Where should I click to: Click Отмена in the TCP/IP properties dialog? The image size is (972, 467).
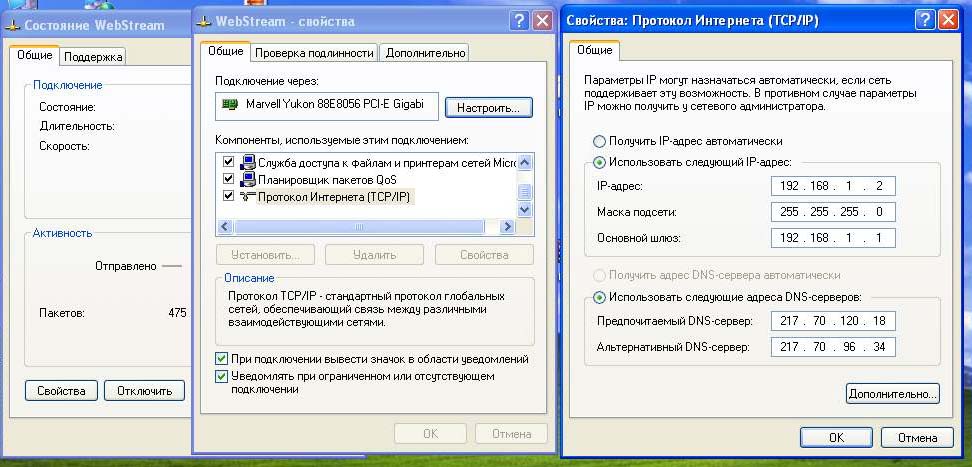917,438
